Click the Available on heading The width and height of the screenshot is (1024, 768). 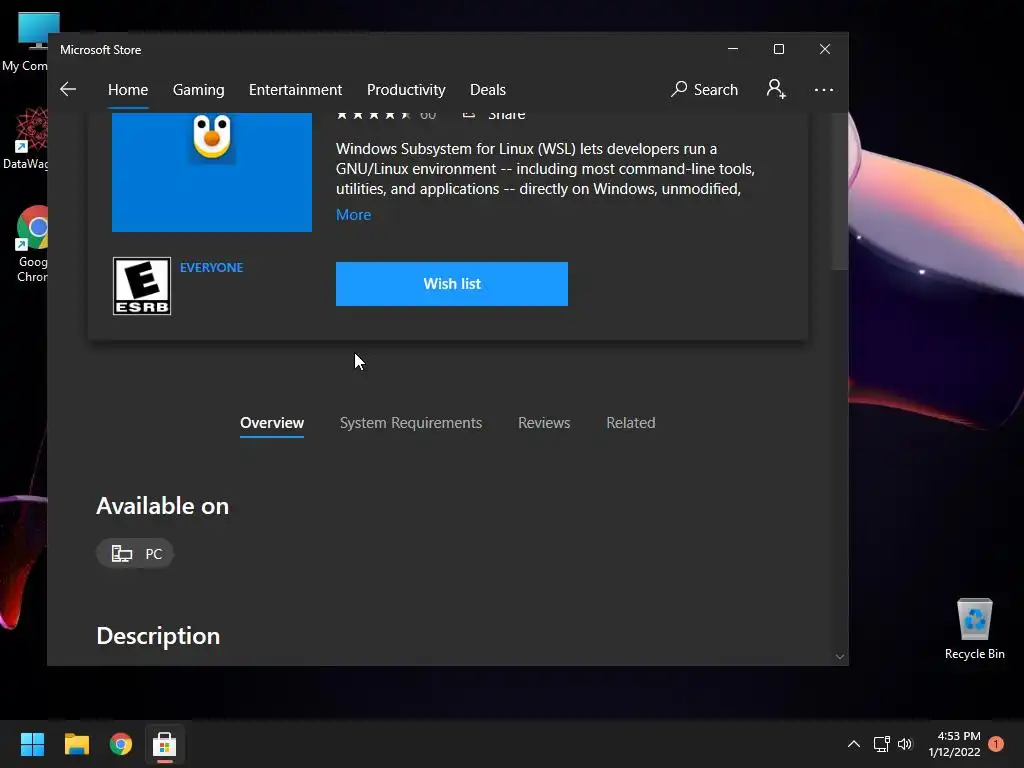[x=163, y=506]
